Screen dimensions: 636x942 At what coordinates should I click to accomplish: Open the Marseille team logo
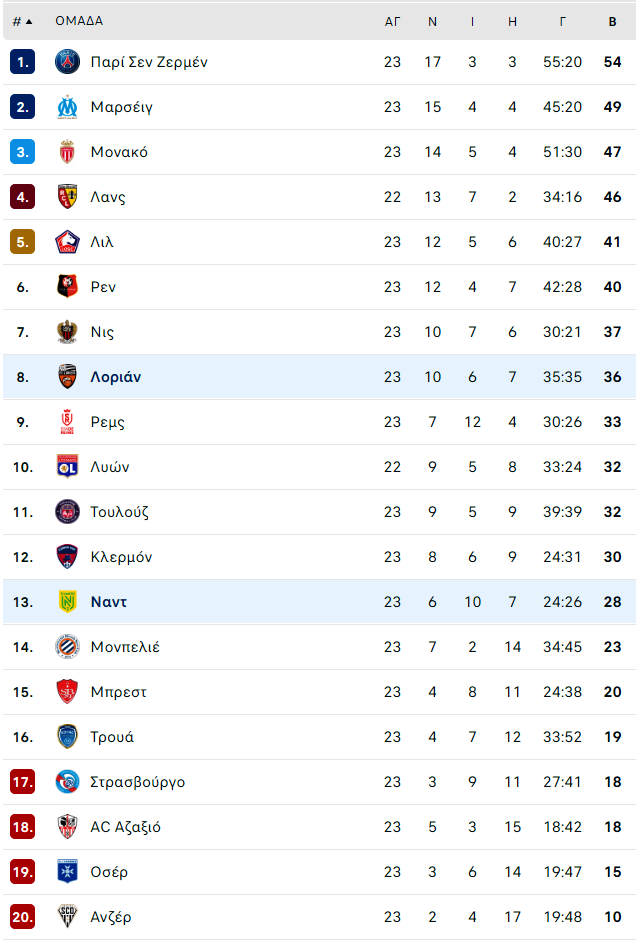(x=67, y=107)
